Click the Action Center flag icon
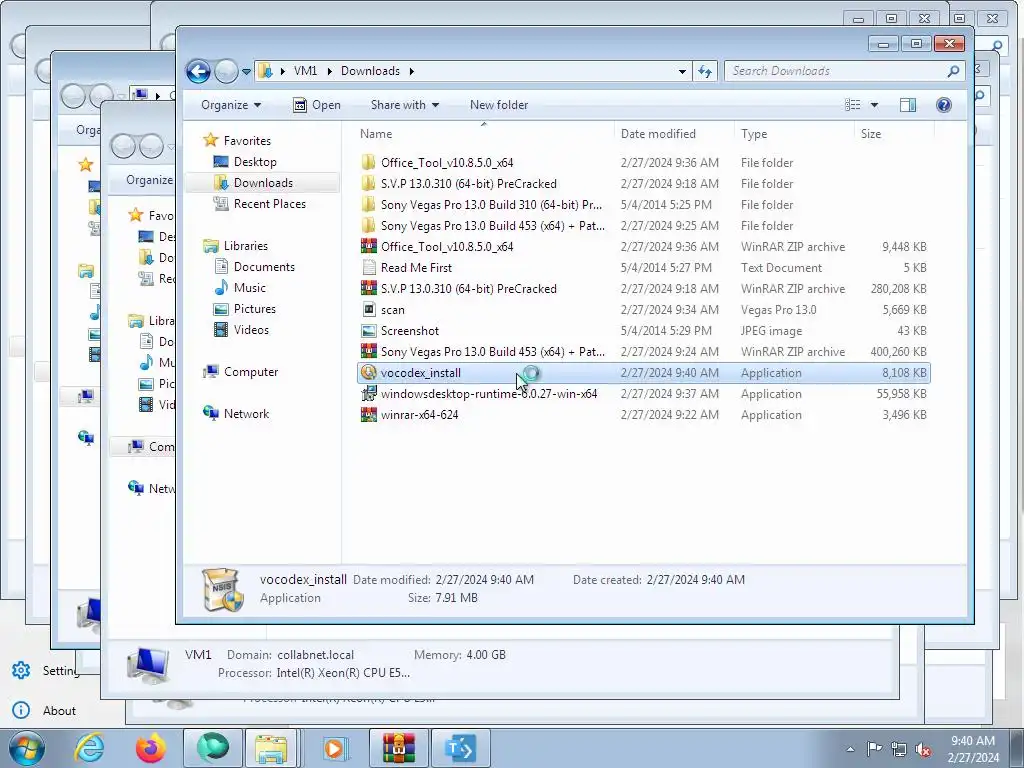 [x=874, y=749]
